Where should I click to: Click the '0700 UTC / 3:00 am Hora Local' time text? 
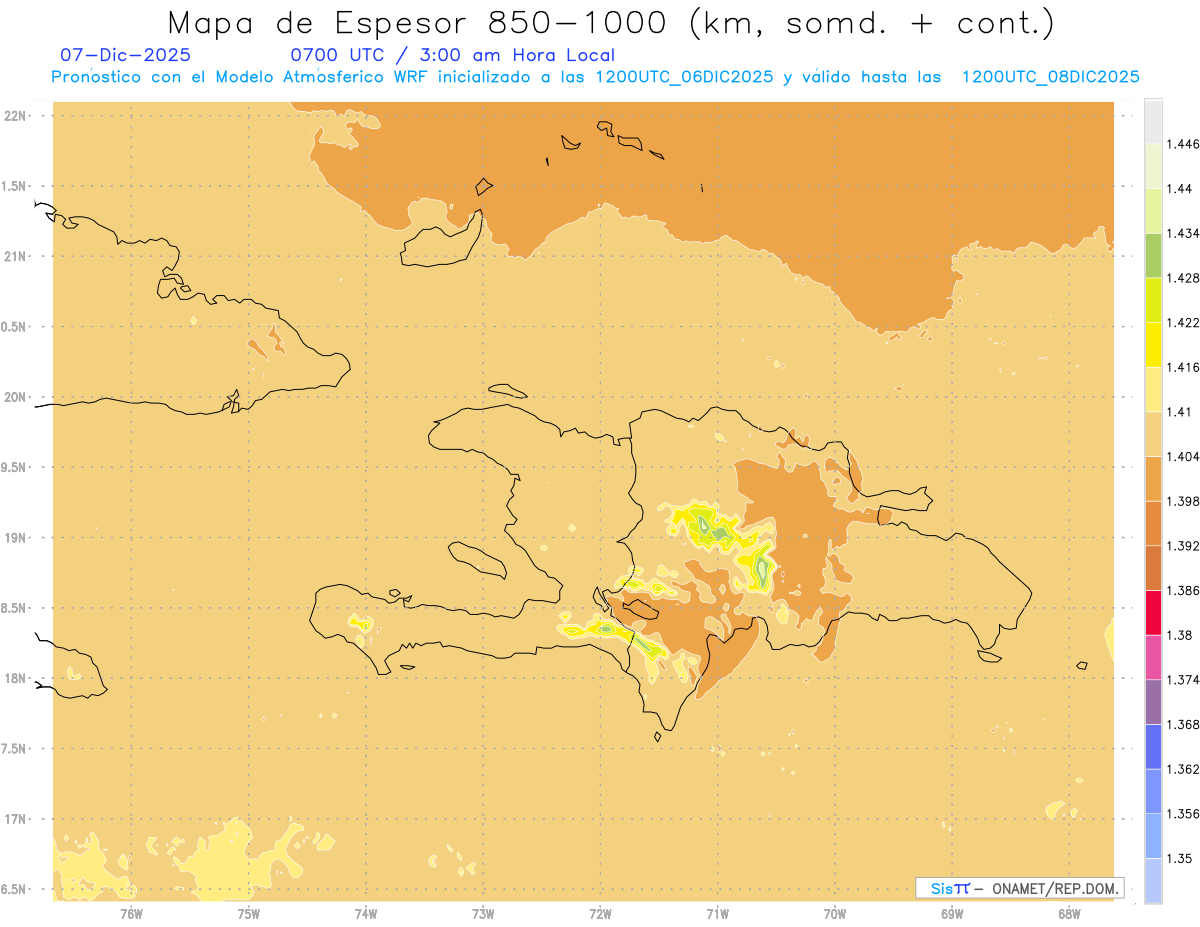453,55
